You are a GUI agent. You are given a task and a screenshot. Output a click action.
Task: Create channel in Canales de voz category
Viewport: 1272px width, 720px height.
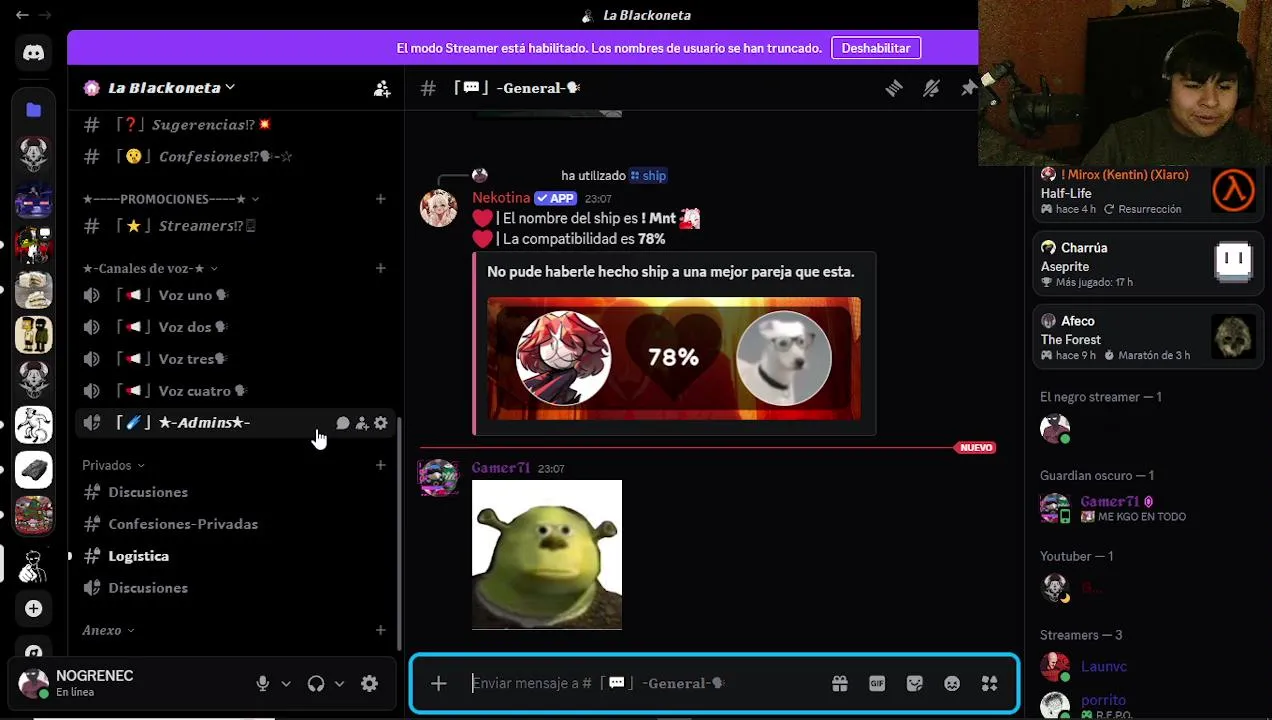tap(380, 268)
